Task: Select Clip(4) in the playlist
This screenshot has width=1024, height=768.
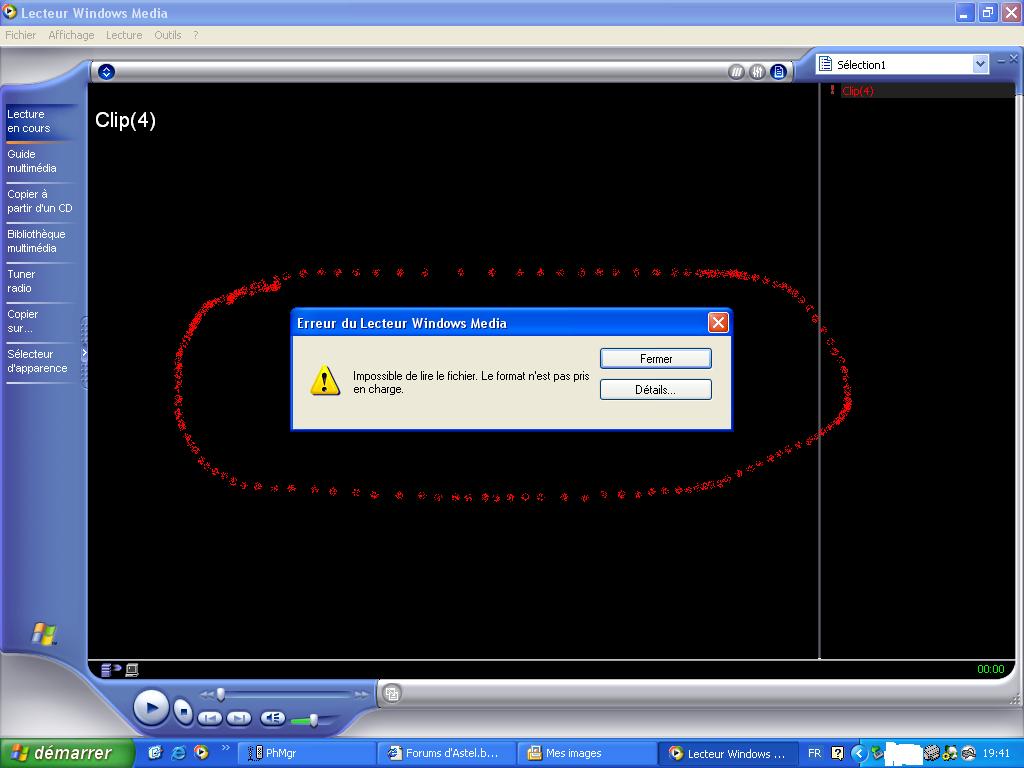Action: coord(857,91)
